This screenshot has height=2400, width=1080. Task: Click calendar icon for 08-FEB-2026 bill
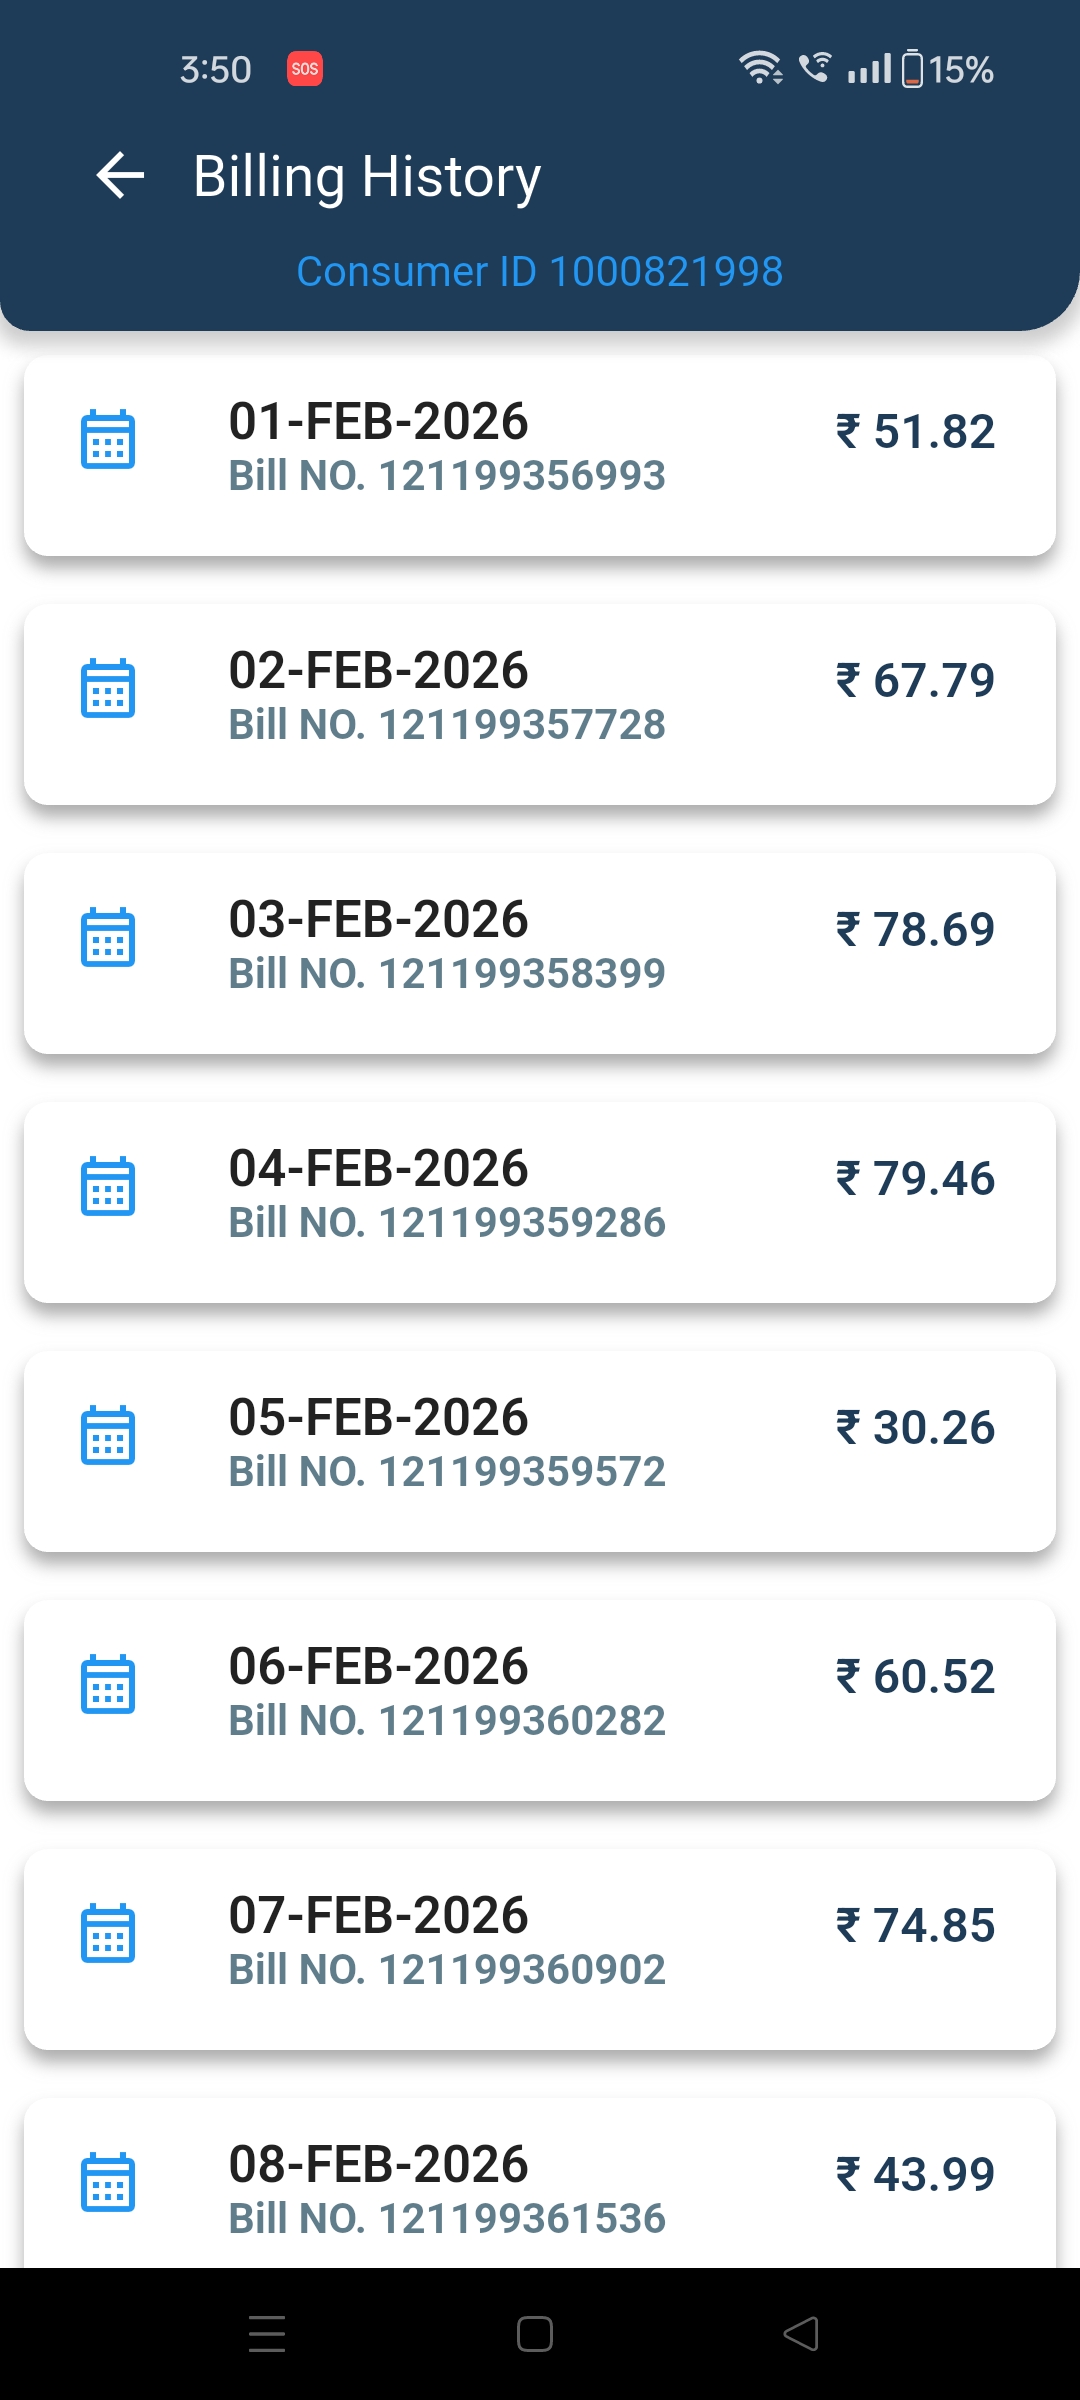(x=108, y=2182)
